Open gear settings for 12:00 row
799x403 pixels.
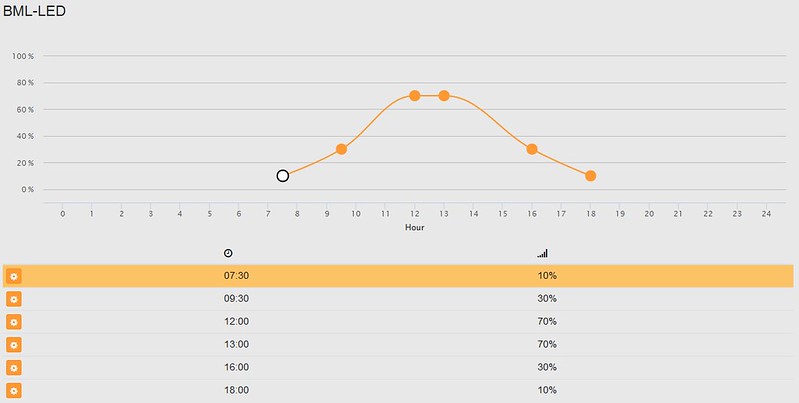coord(14,322)
